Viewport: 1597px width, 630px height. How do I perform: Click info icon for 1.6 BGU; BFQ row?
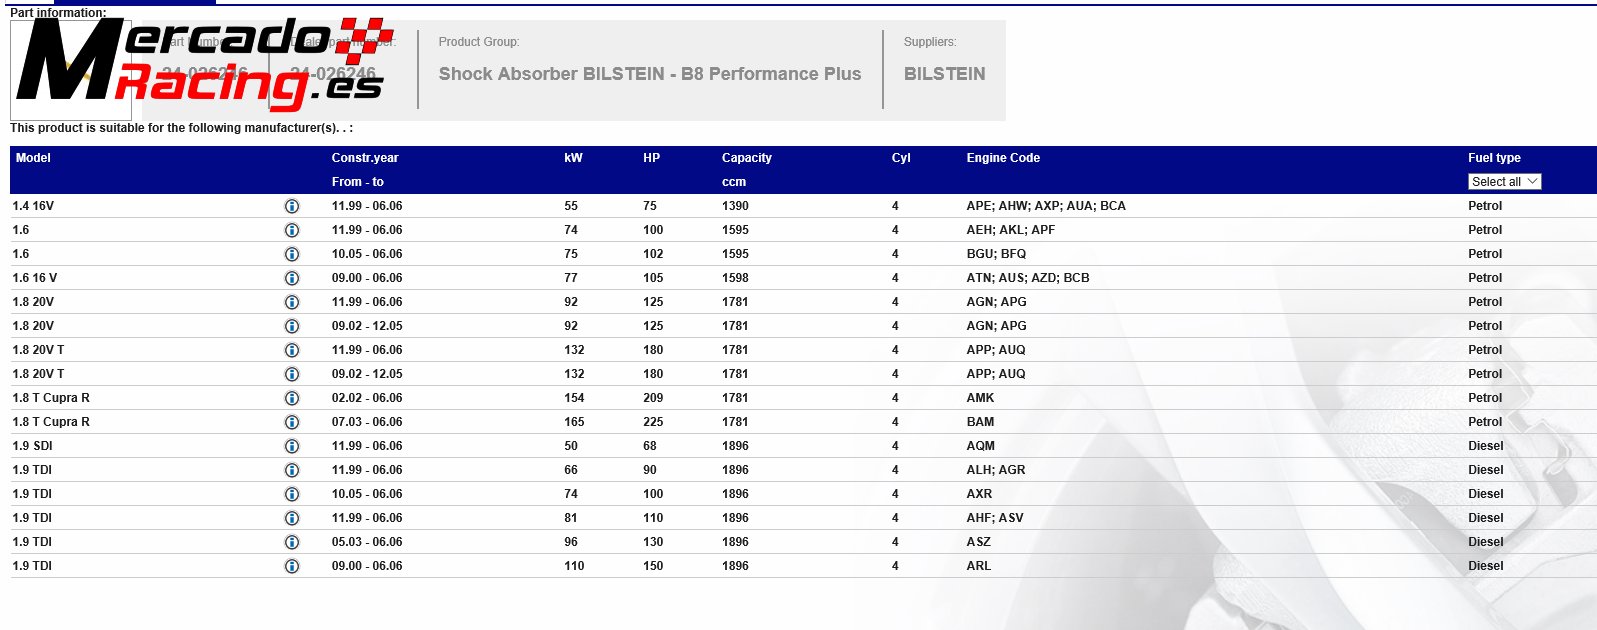292,254
